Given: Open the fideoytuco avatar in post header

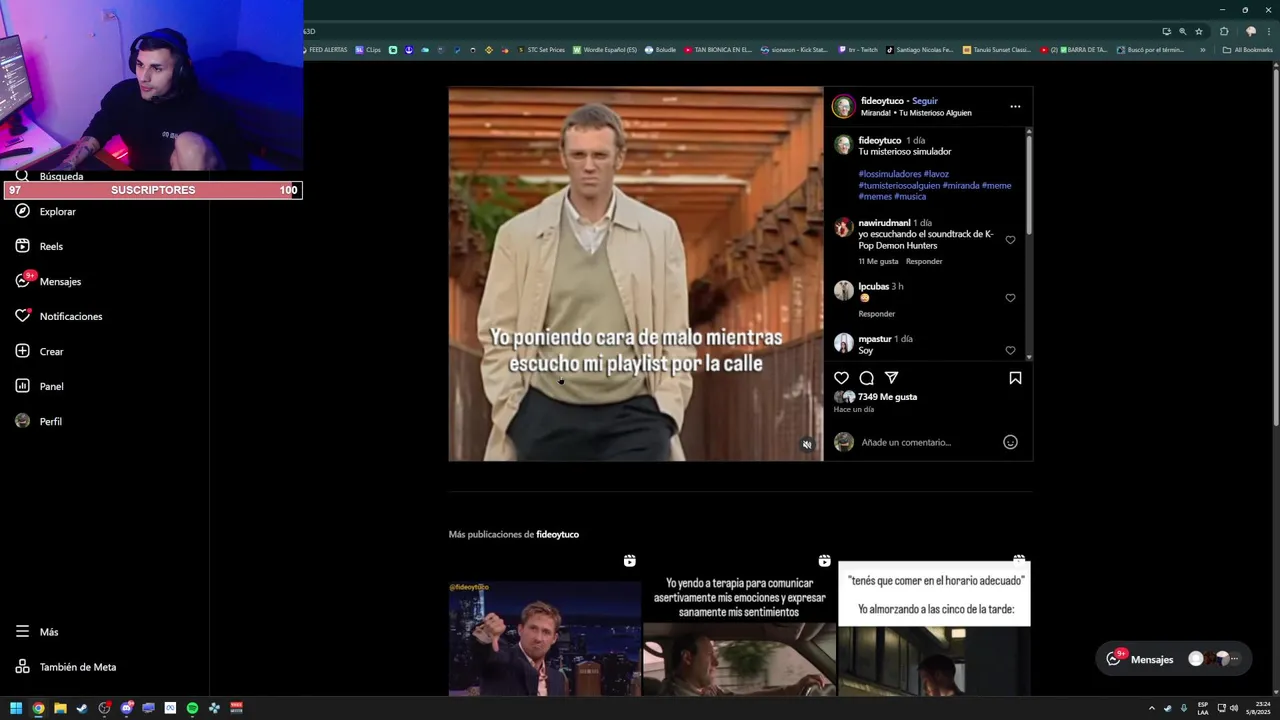Looking at the screenshot, I should (x=844, y=106).
